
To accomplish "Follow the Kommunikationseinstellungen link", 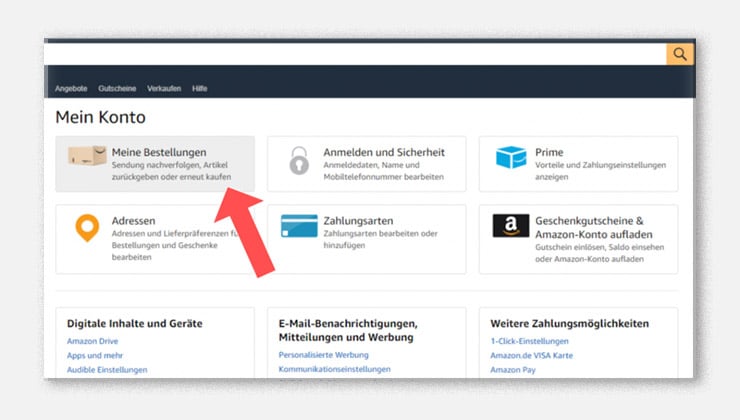I will (335, 369).
